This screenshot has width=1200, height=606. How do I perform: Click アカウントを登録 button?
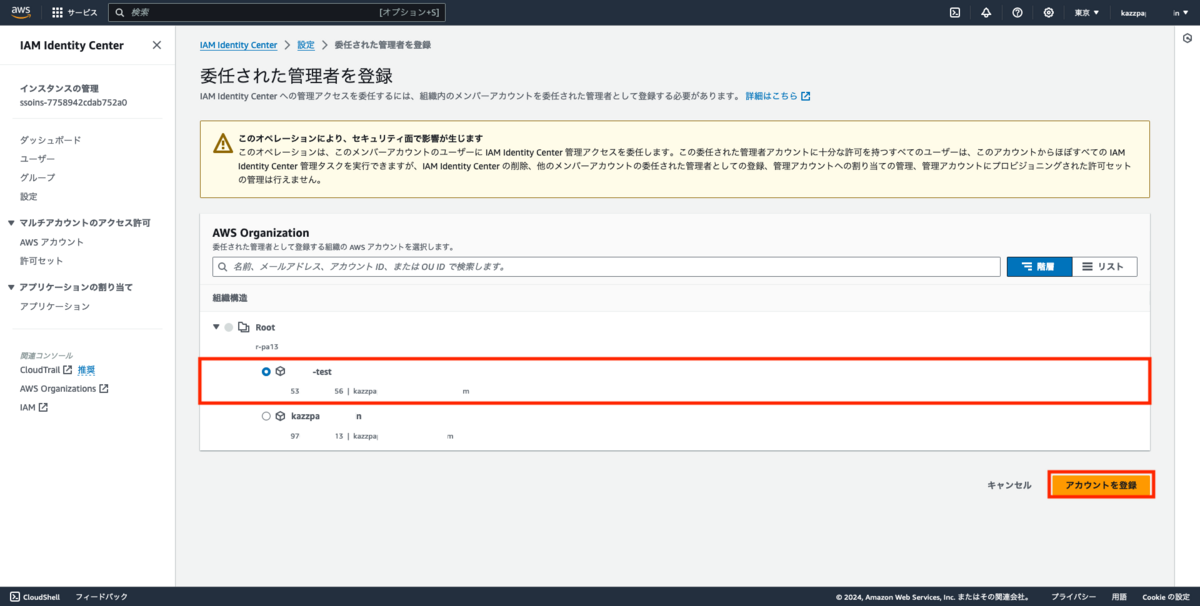tap(1101, 485)
